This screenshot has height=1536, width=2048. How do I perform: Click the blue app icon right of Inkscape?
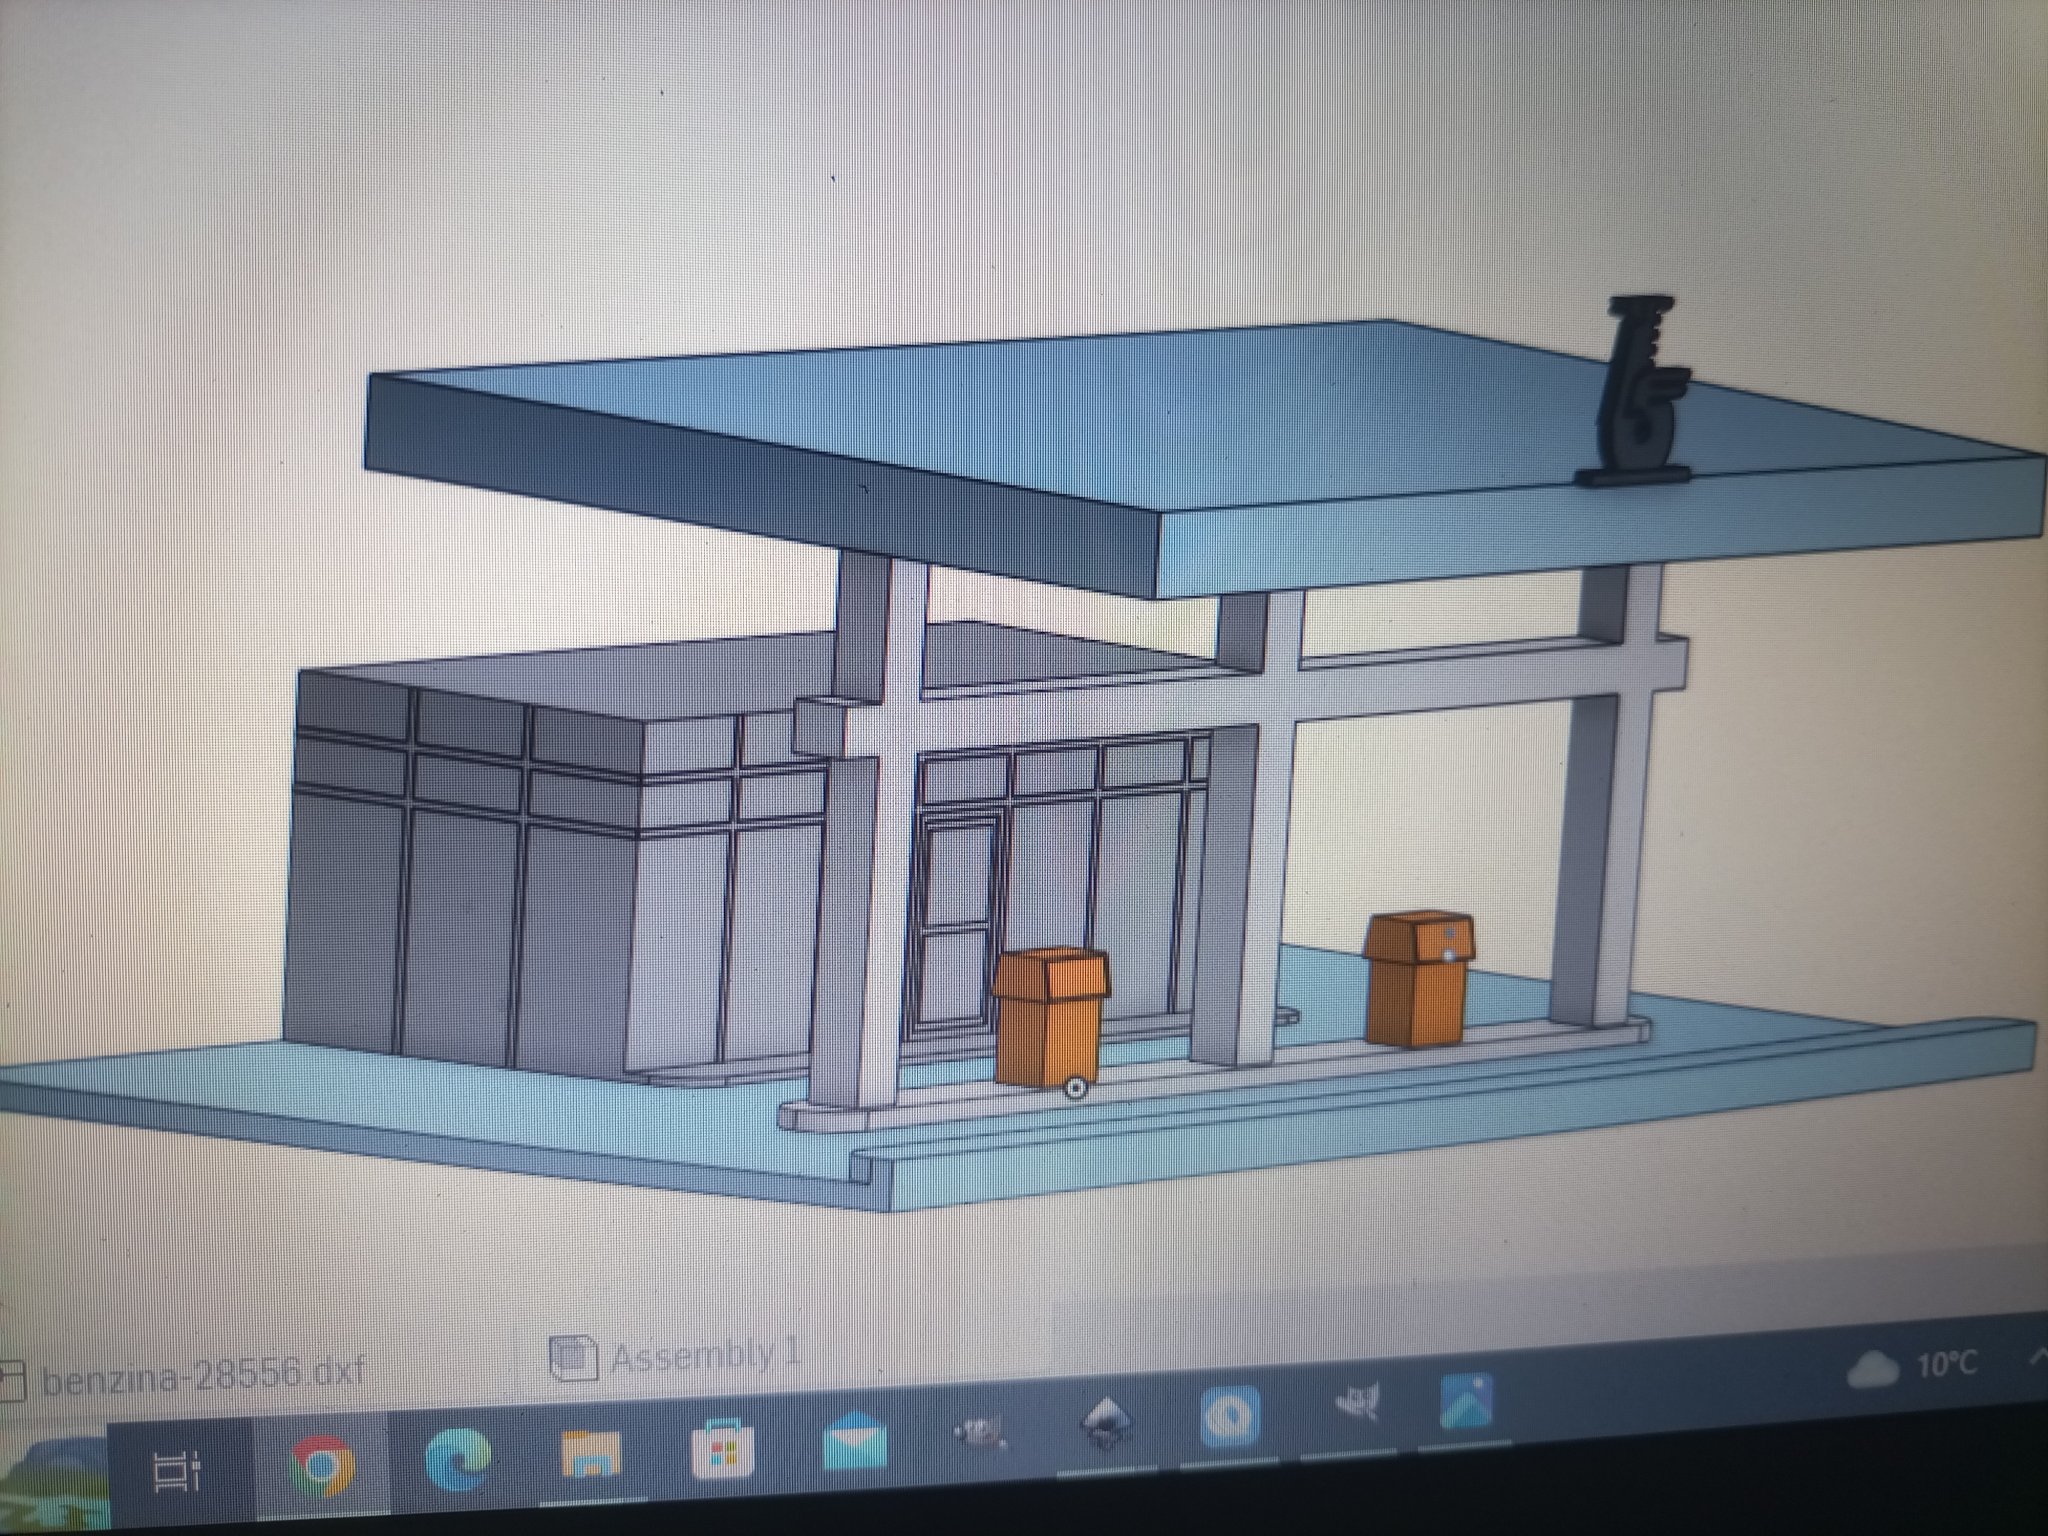(x=1230, y=1416)
